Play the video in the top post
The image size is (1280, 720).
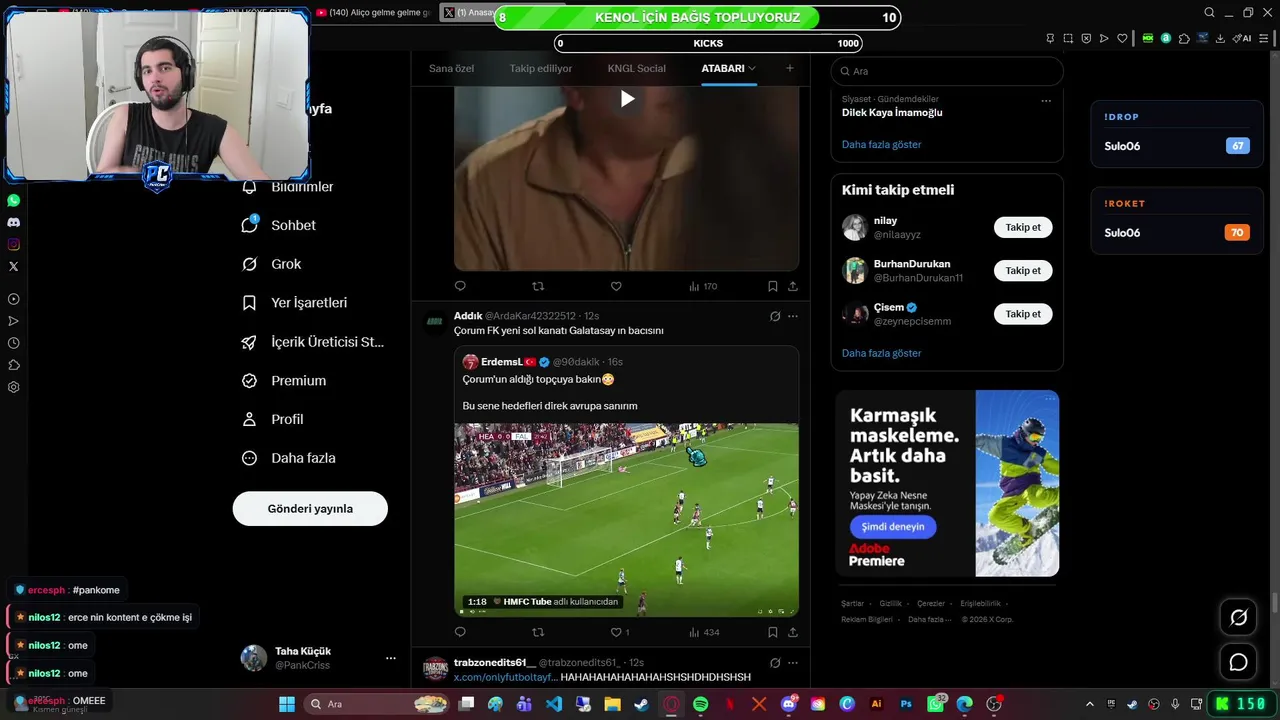coord(627,98)
